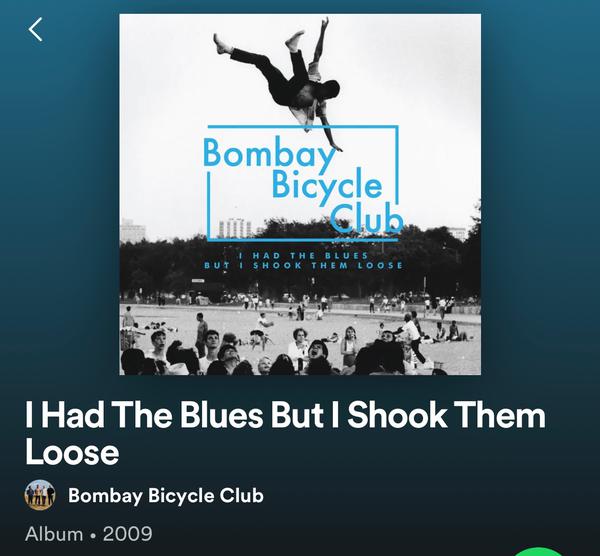Tap the word 'Loose' in the title

coord(72,453)
